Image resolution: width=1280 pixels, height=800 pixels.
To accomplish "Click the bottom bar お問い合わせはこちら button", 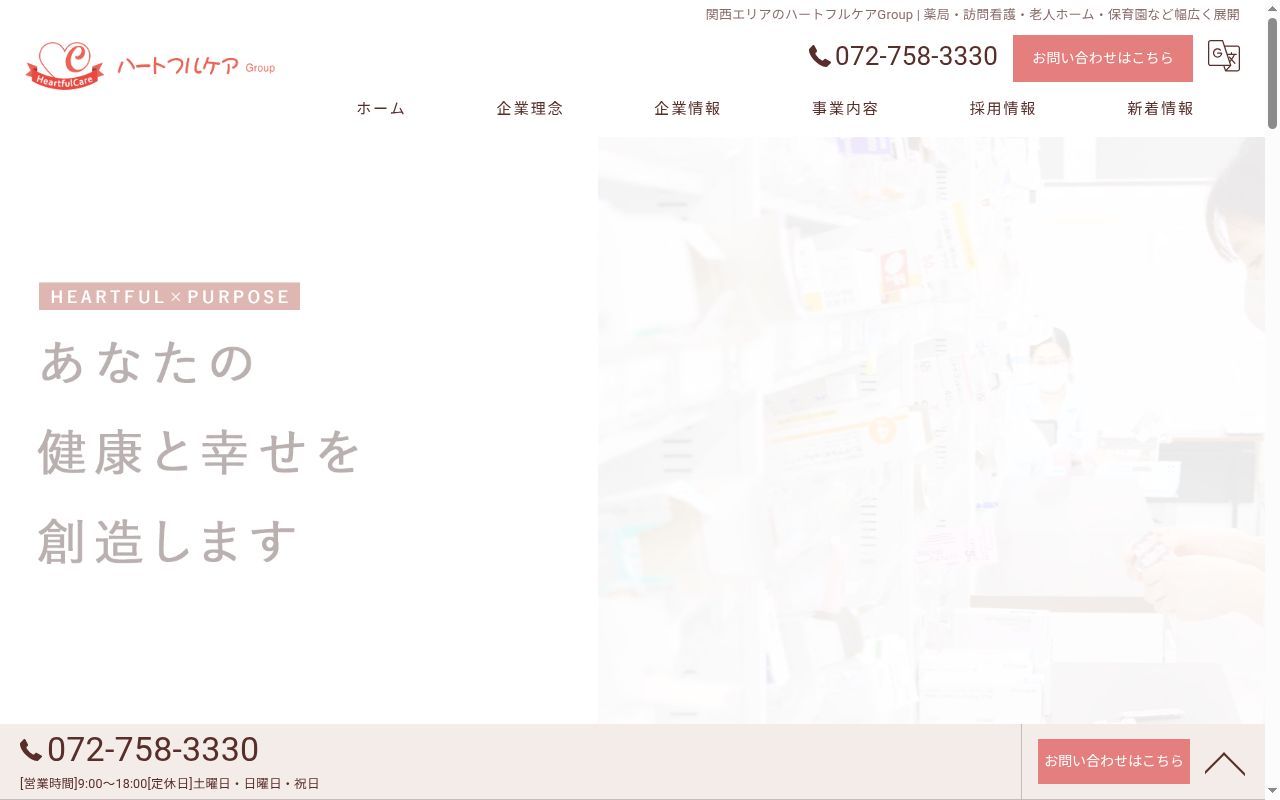I will [1114, 761].
